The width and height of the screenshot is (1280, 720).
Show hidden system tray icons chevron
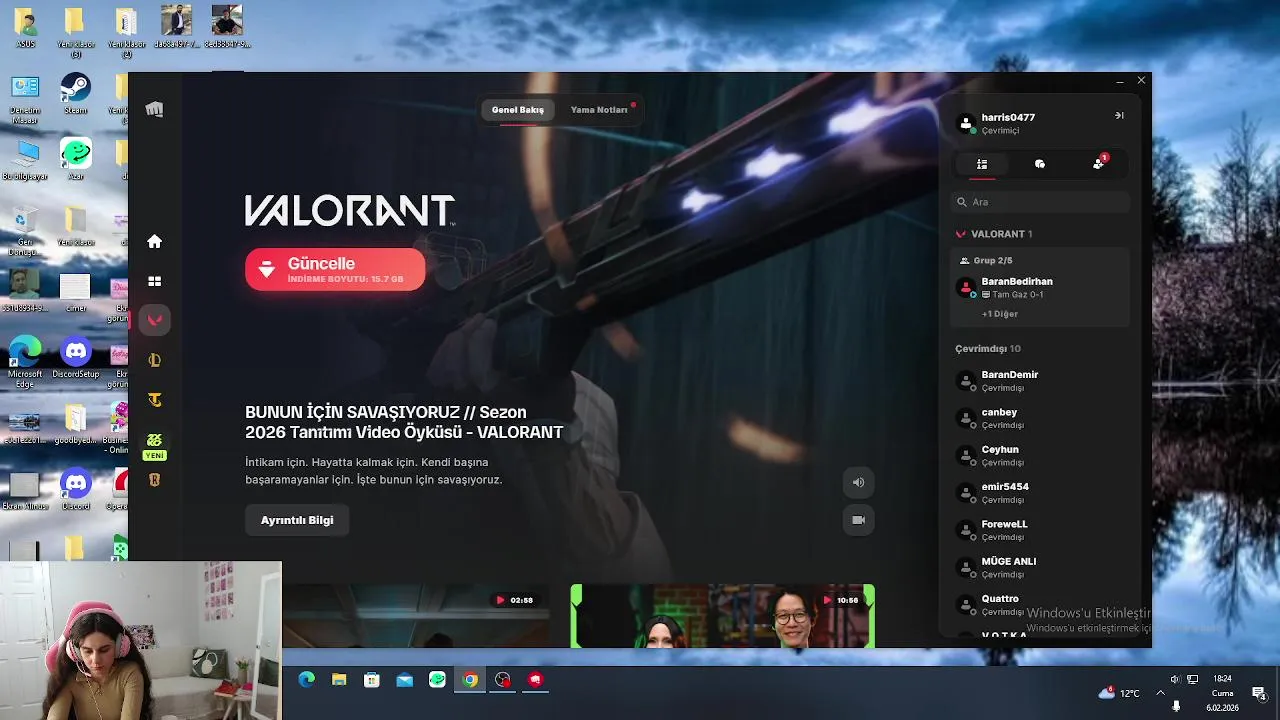click(1160, 692)
